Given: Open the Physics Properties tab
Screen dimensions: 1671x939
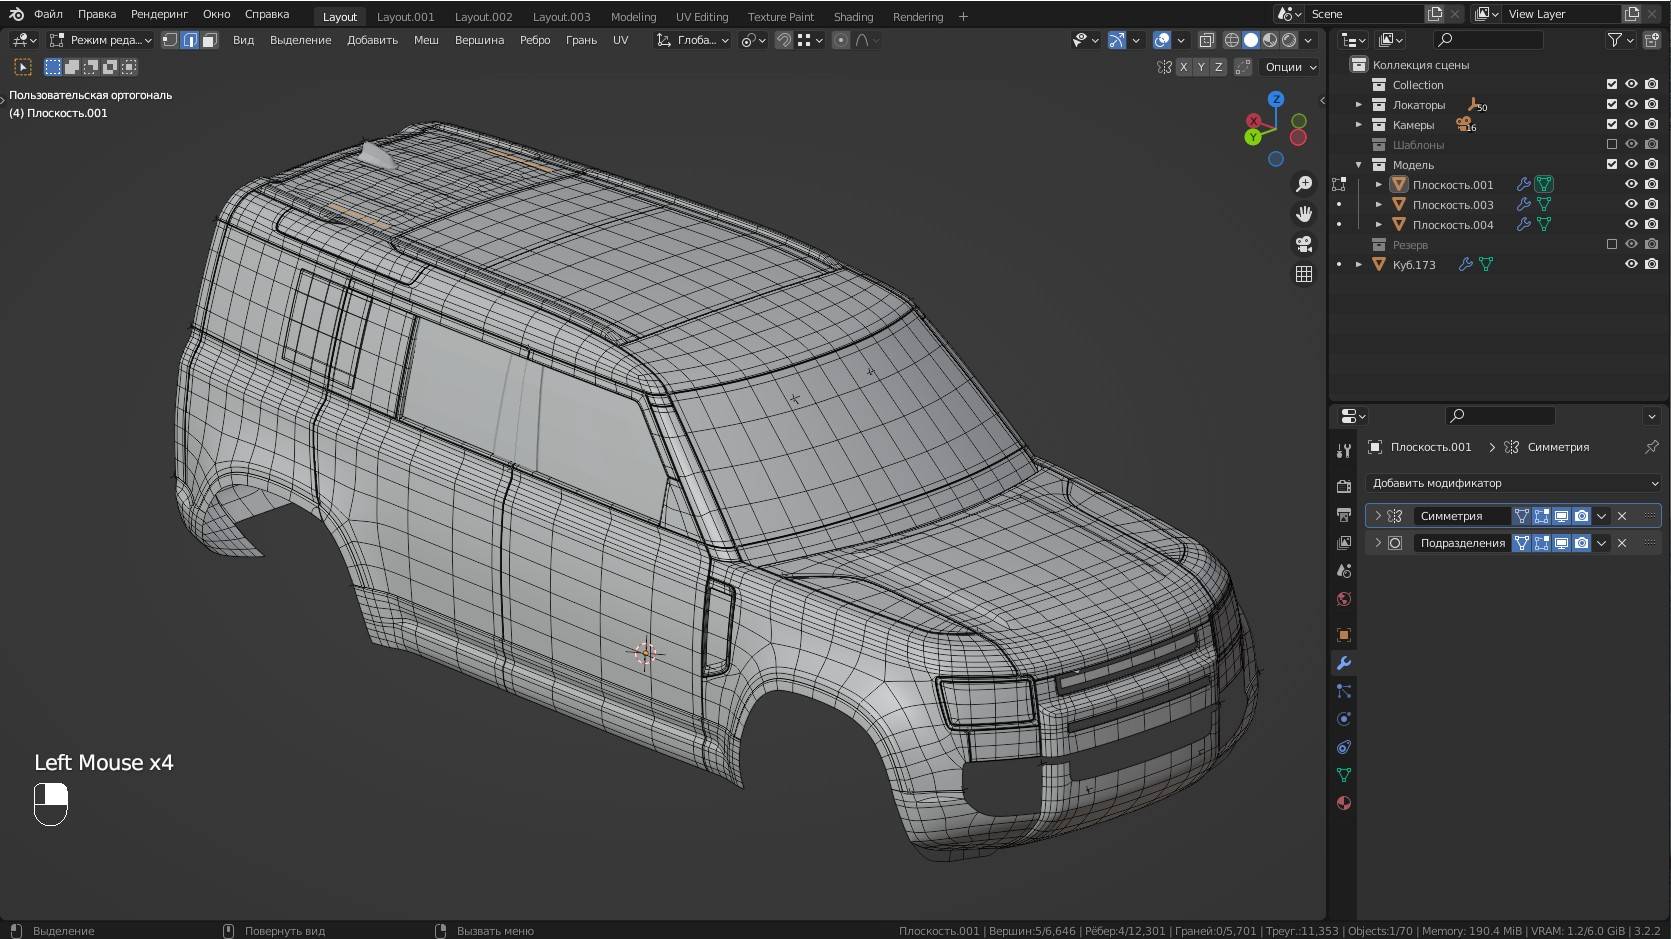Looking at the screenshot, I should coord(1344,719).
